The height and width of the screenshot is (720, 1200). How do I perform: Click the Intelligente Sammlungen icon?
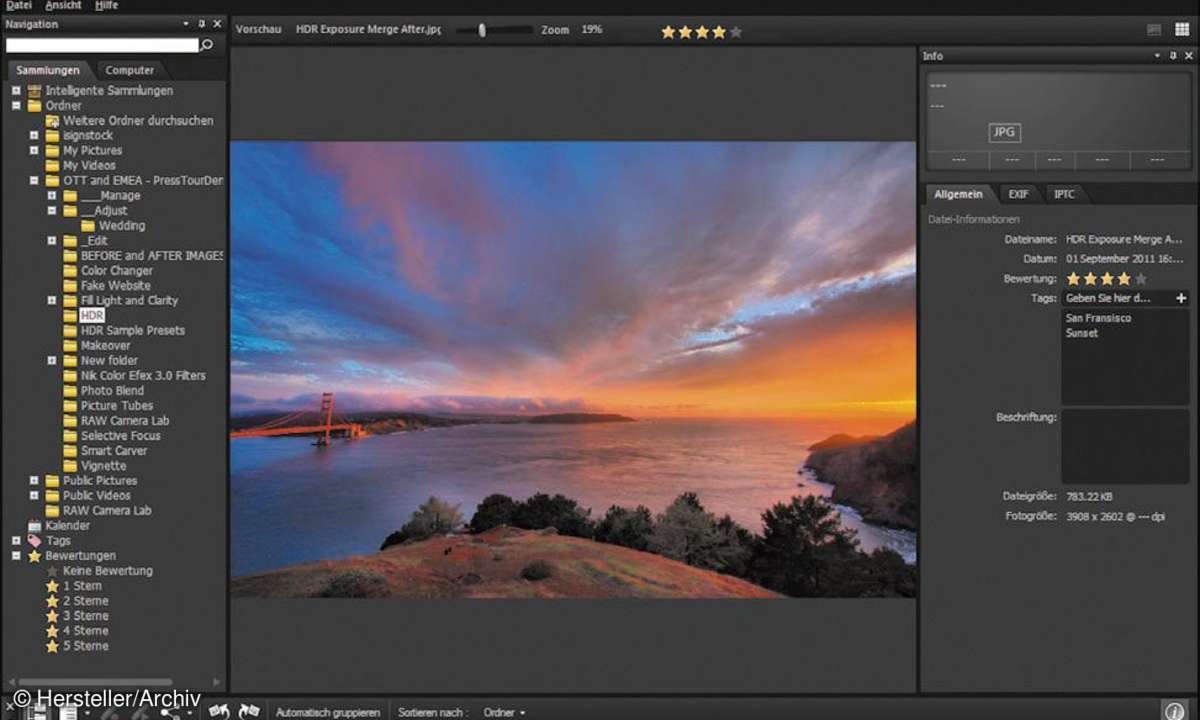click(35, 91)
